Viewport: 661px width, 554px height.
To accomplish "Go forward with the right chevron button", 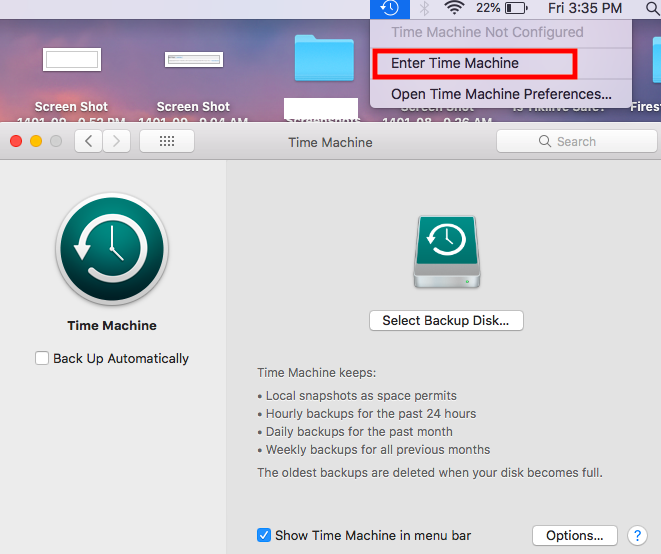I will pyautogui.click(x=116, y=141).
